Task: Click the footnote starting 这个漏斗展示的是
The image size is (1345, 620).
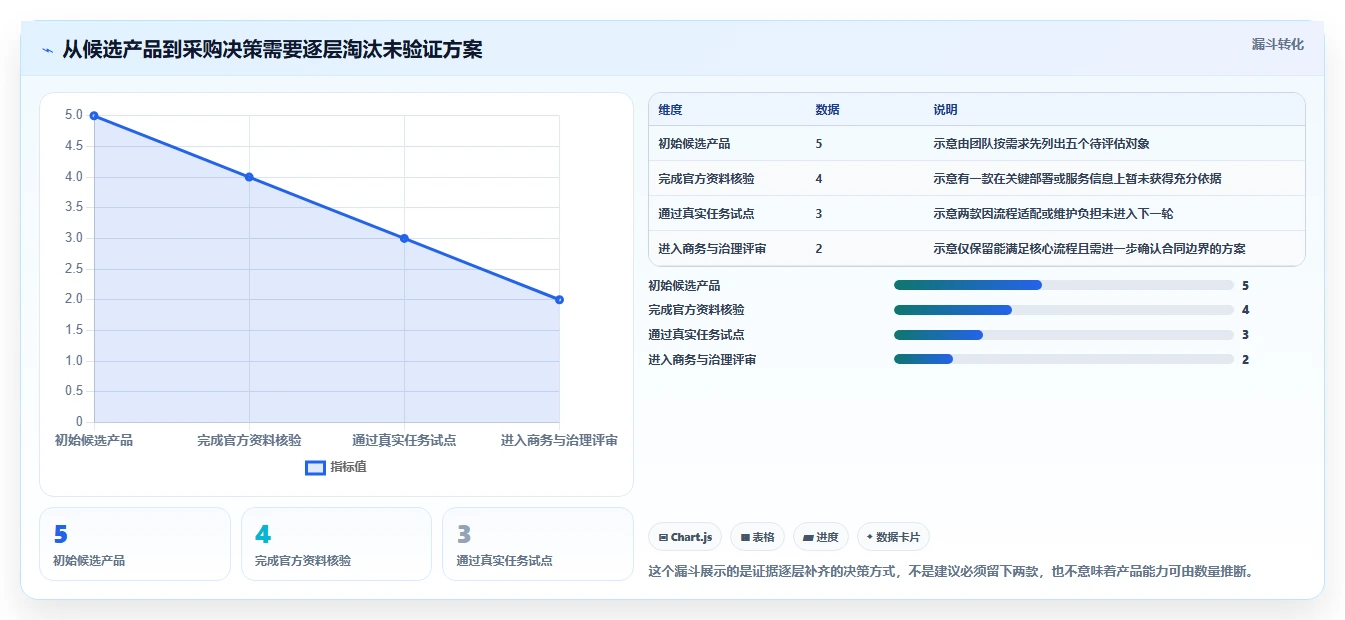Action: pos(951,572)
